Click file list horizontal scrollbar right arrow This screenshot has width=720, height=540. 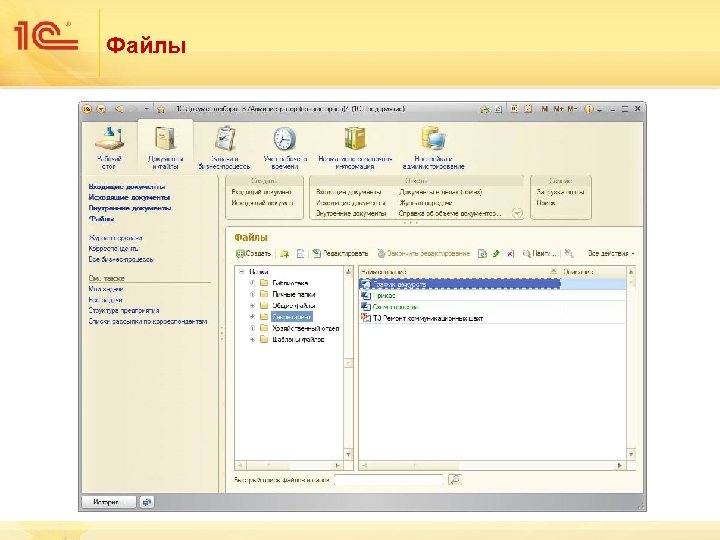point(620,466)
